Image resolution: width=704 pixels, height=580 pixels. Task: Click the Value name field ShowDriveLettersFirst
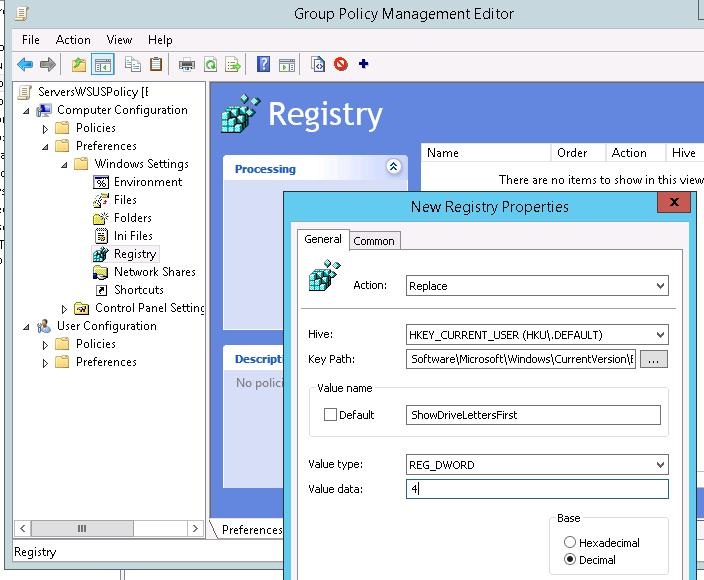click(533, 415)
